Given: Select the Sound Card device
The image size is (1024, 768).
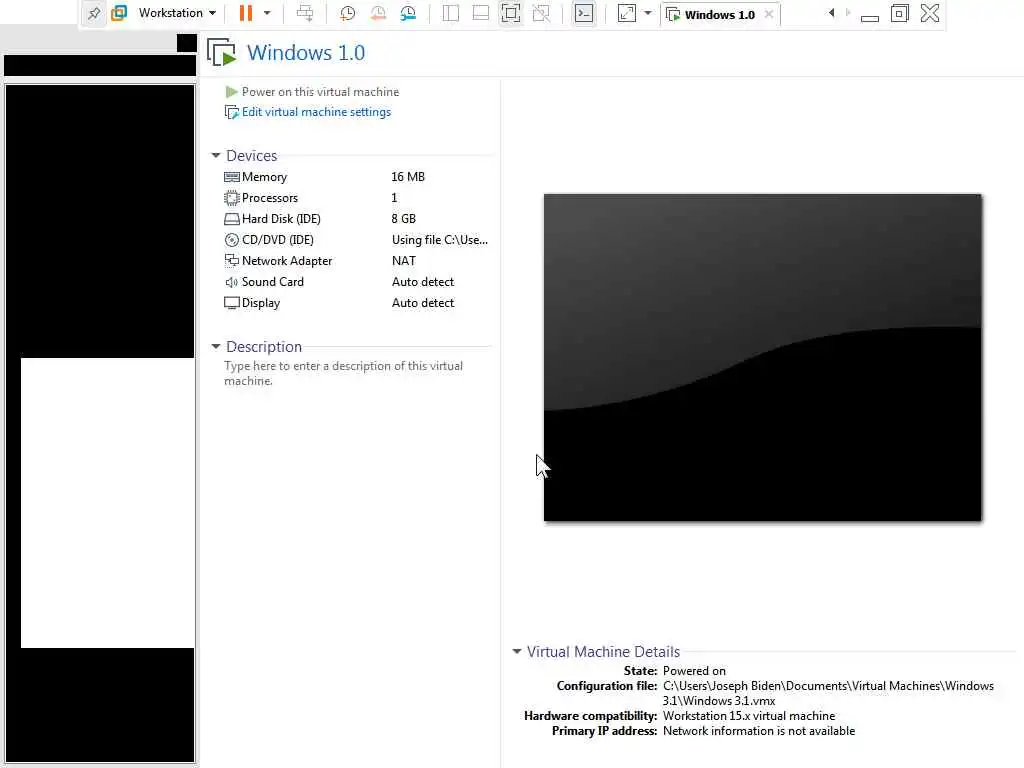Looking at the screenshot, I should (x=356, y=282).
